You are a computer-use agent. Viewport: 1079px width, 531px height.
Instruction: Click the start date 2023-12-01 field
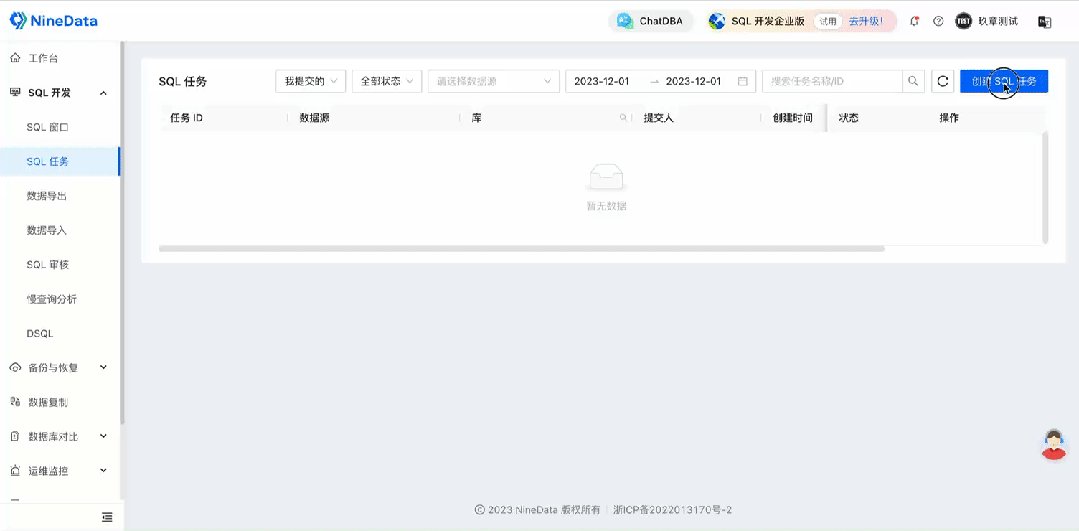point(602,81)
